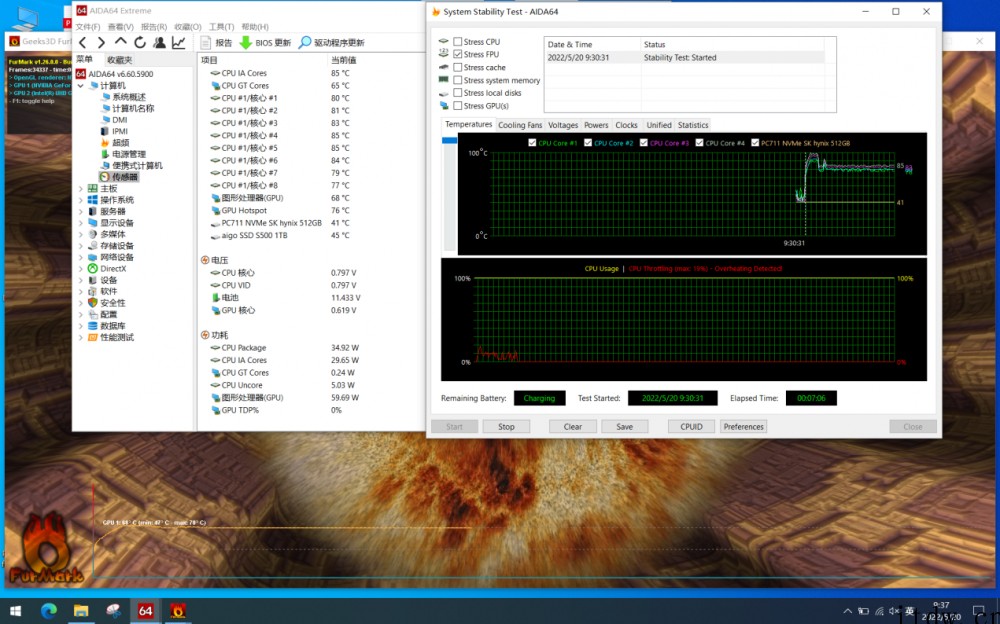
Task: Expand the 操作系统 operating system node
Action: click(81, 200)
